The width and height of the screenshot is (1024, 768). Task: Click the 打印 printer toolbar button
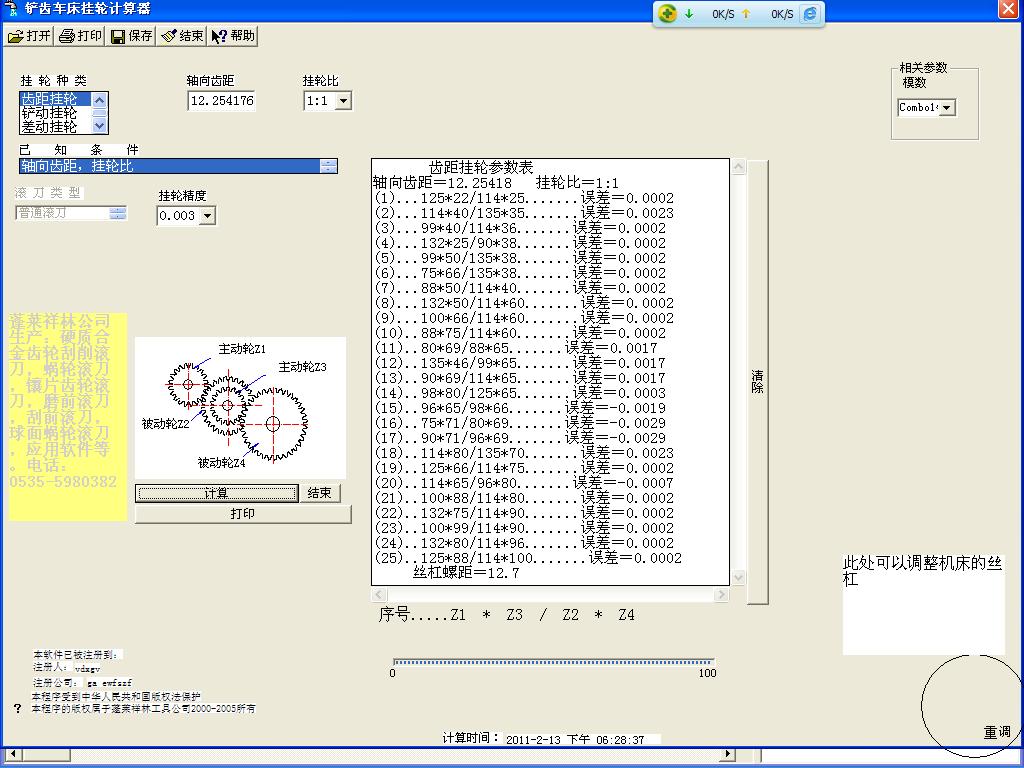point(80,35)
